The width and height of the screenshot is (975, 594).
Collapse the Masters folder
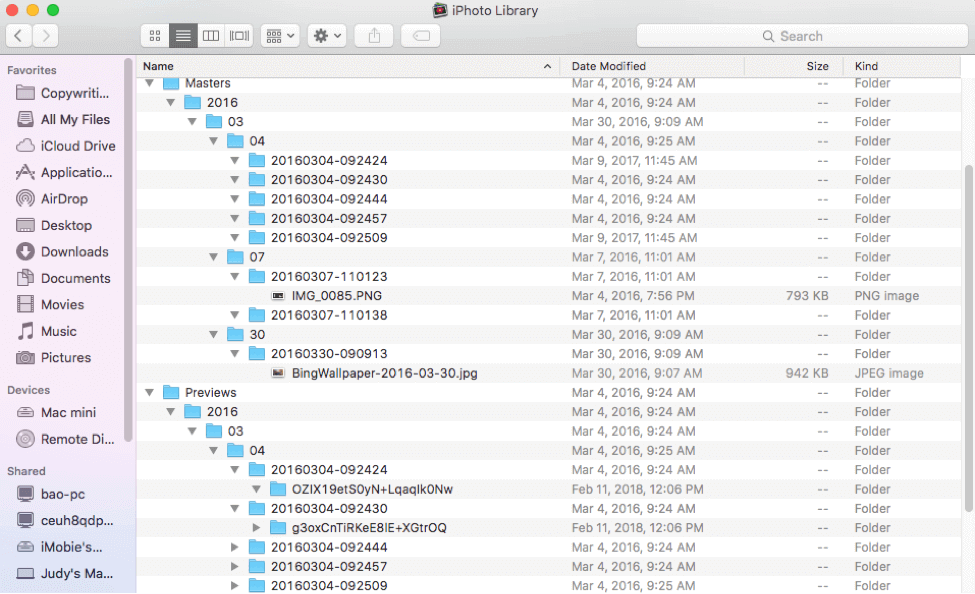[x=149, y=83]
